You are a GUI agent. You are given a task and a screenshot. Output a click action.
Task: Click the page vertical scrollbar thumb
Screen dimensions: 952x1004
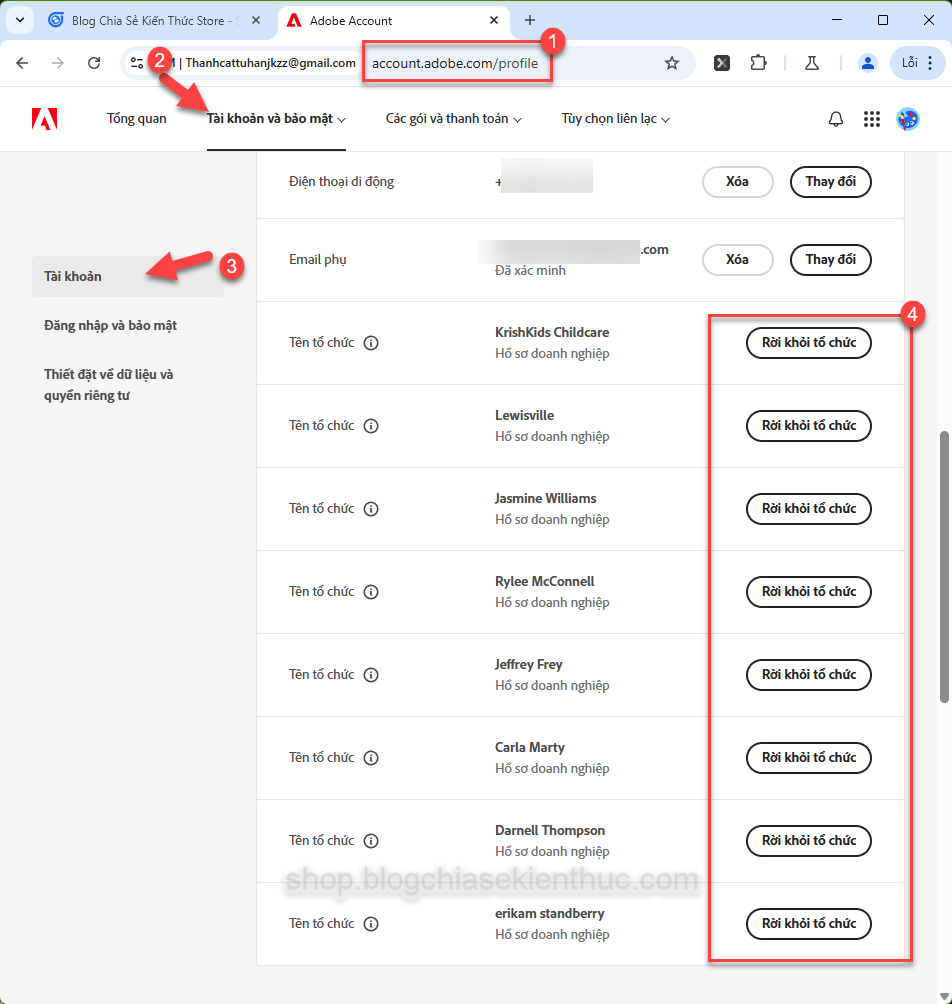point(944,567)
